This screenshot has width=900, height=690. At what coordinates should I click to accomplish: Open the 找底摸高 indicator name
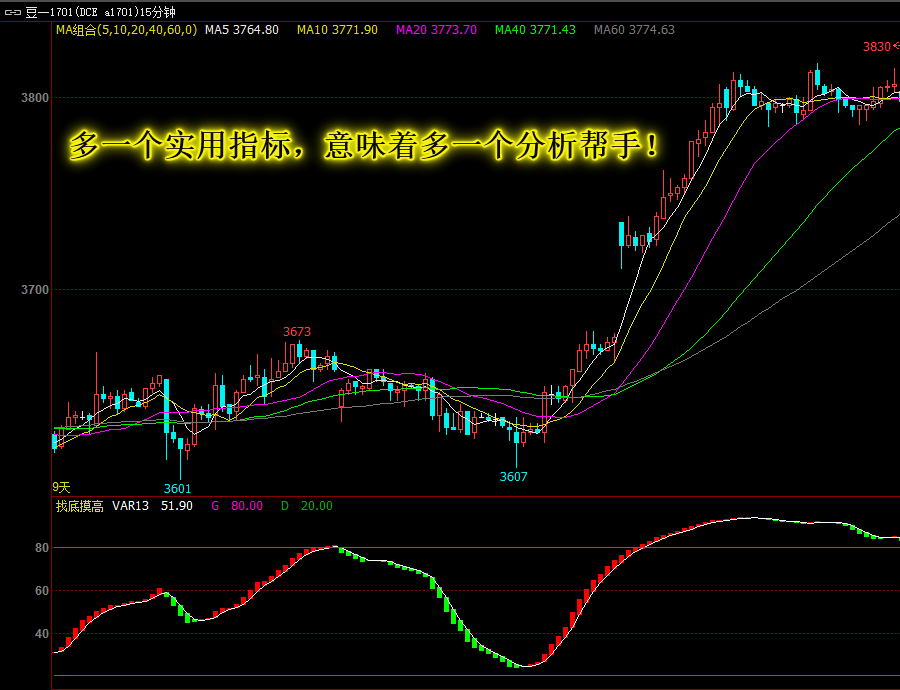[79, 506]
